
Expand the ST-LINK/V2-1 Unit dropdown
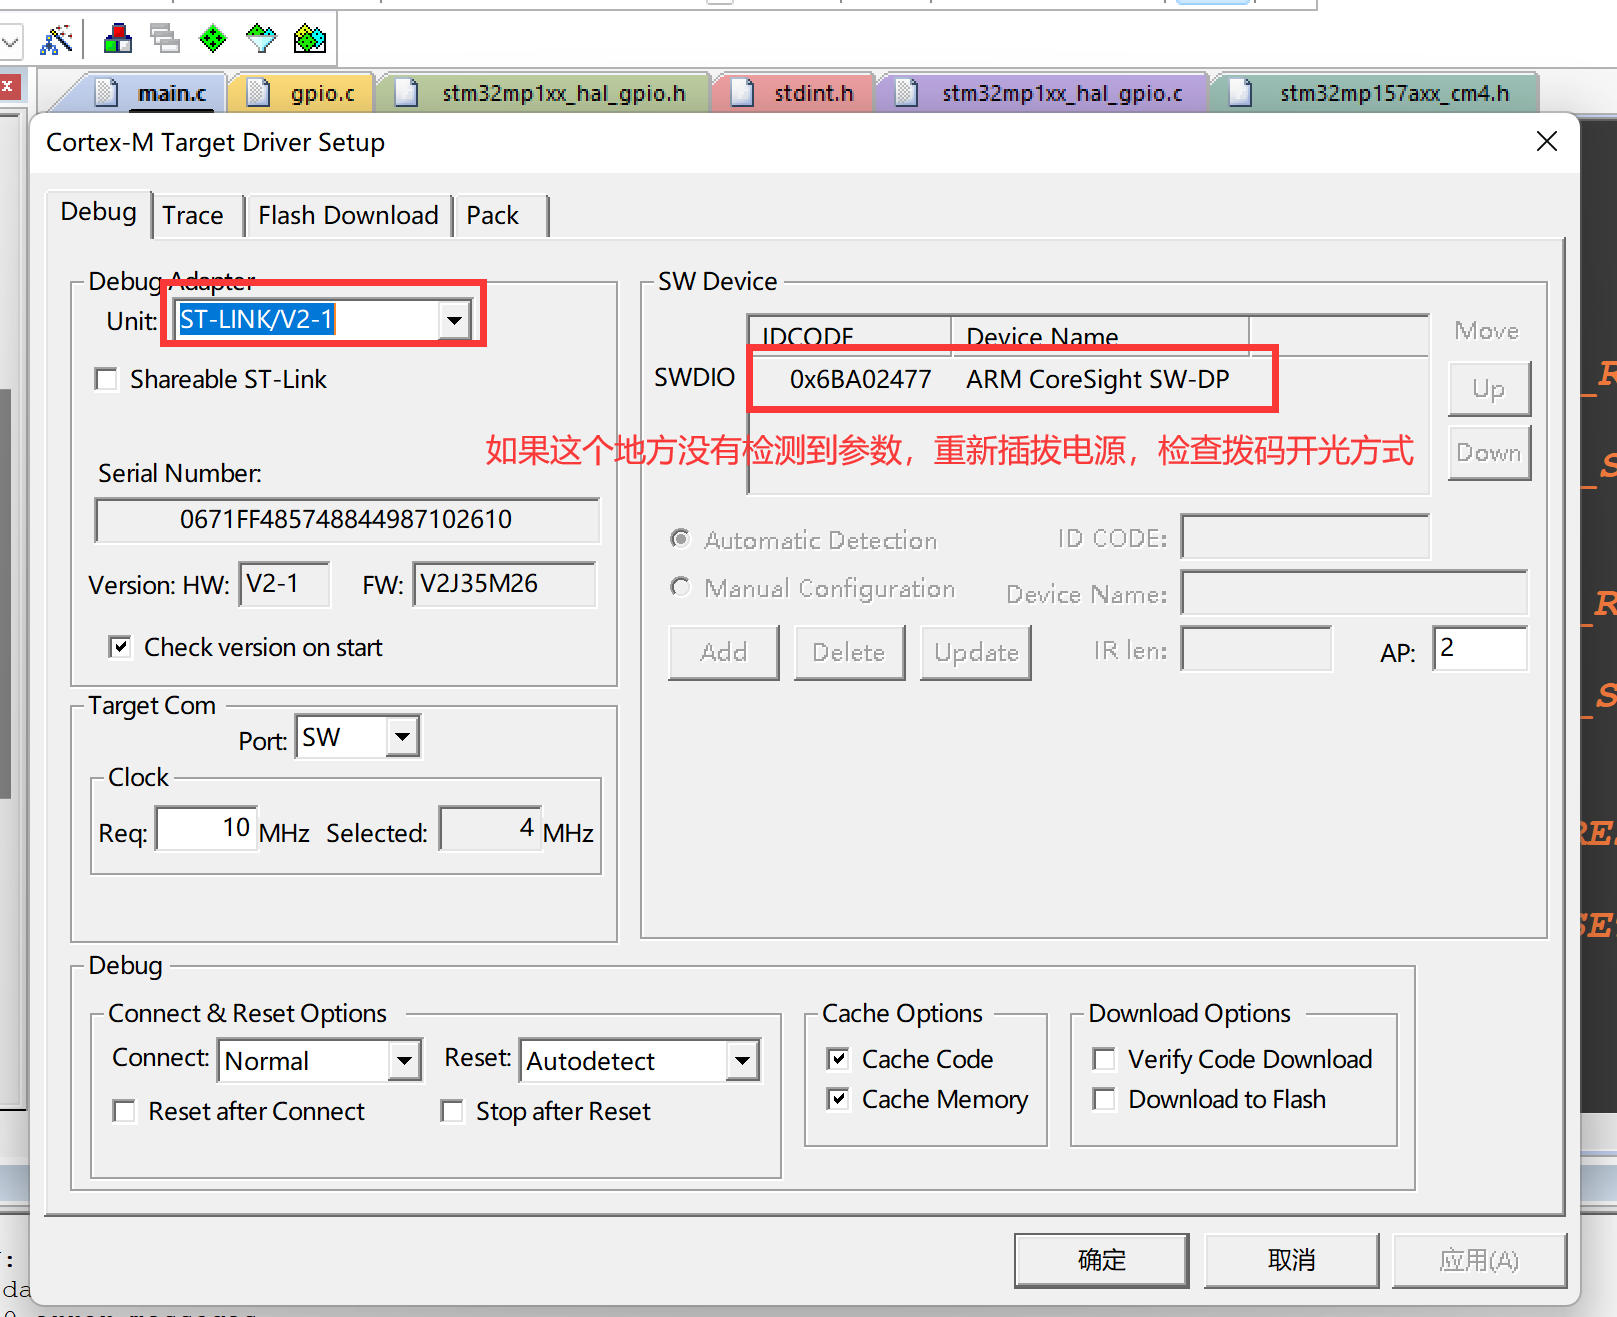[454, 320]
